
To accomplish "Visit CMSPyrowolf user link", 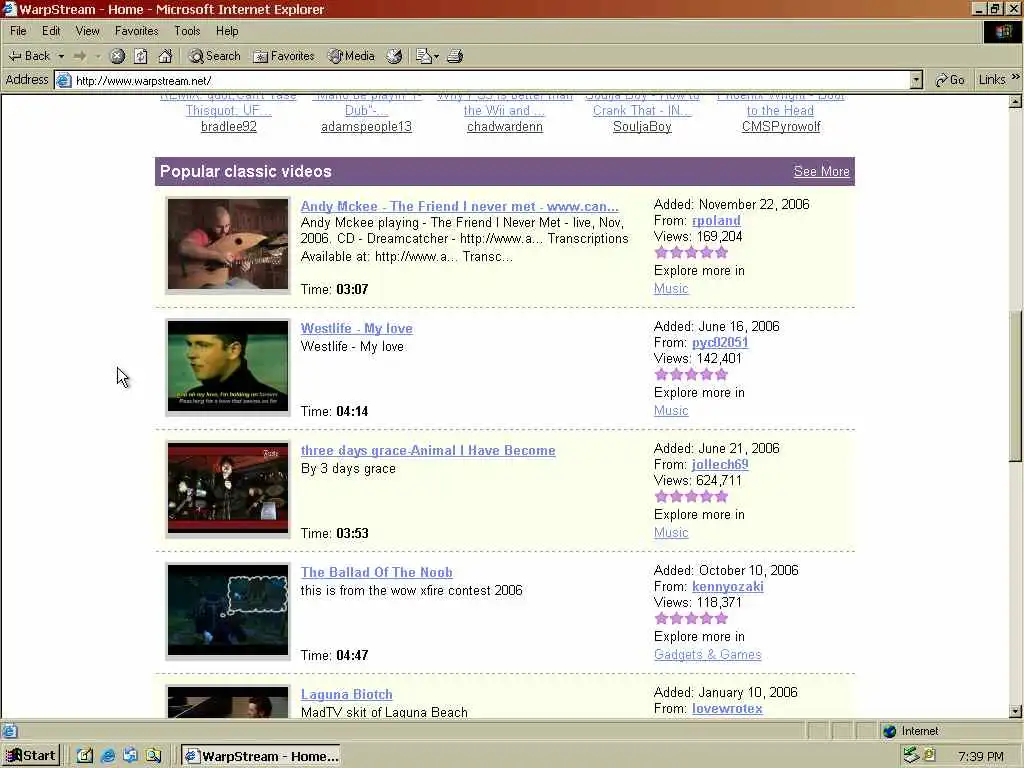I will (781, 127).
